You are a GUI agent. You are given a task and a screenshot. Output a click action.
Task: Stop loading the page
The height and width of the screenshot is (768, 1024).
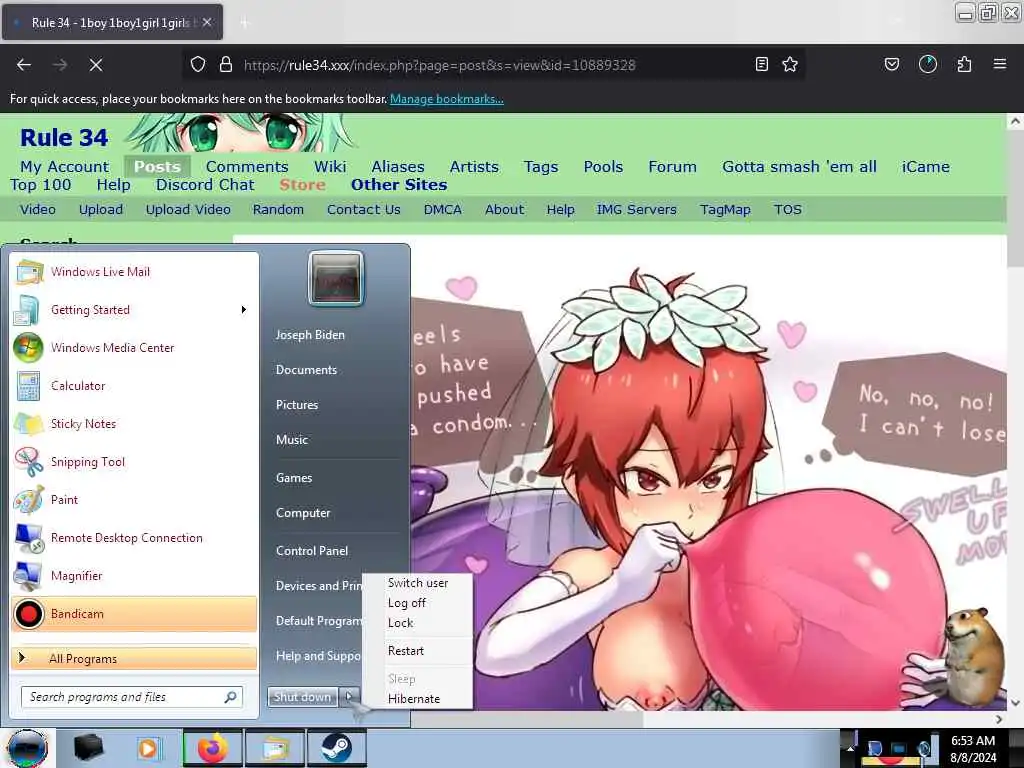click(x=95, y=65)
